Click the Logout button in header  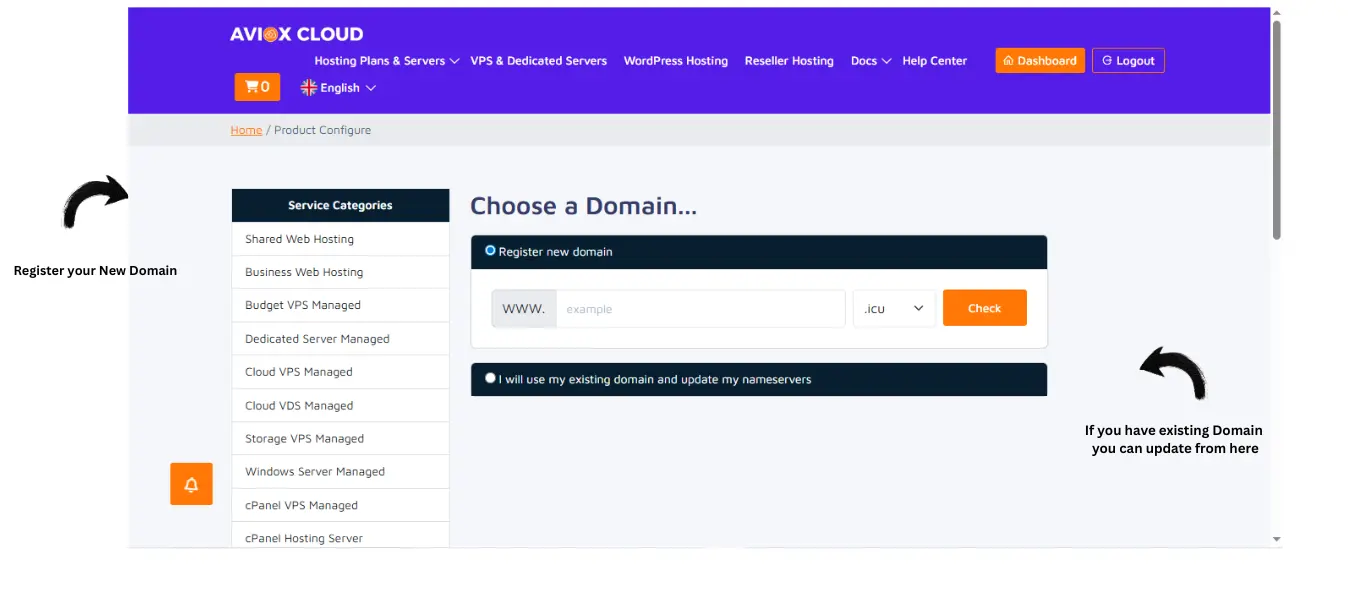point(1127,61)
